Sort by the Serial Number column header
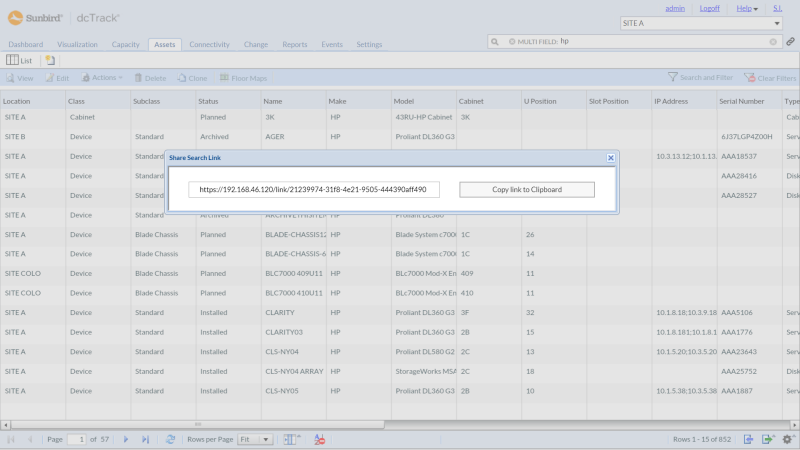The height and width of the screenshot is (450, 800). point(749,101)
